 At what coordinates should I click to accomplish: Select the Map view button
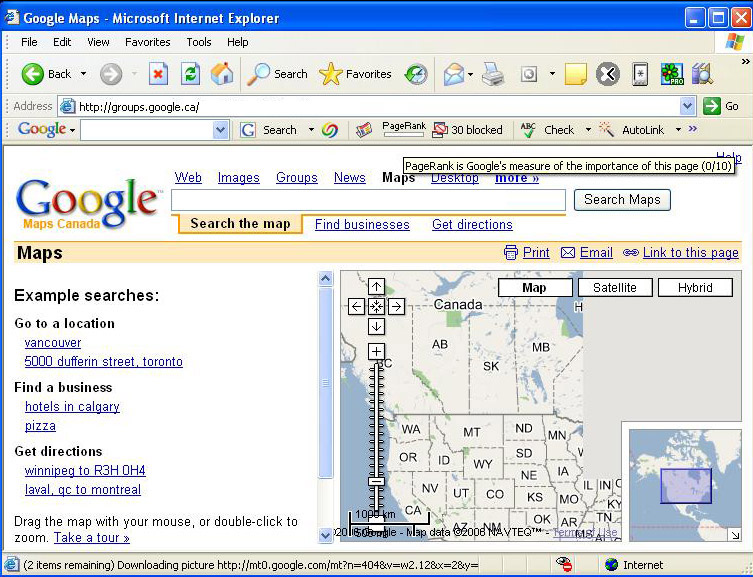coord(535,288)
